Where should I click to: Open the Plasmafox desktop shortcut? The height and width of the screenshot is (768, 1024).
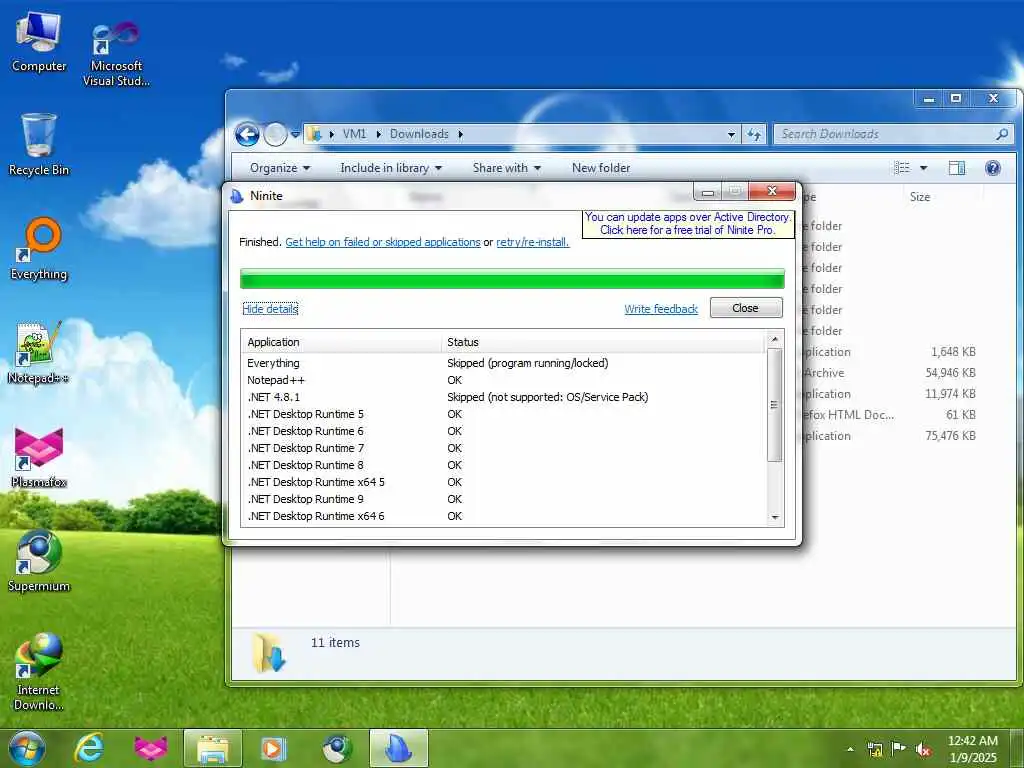tap(39, 458)
